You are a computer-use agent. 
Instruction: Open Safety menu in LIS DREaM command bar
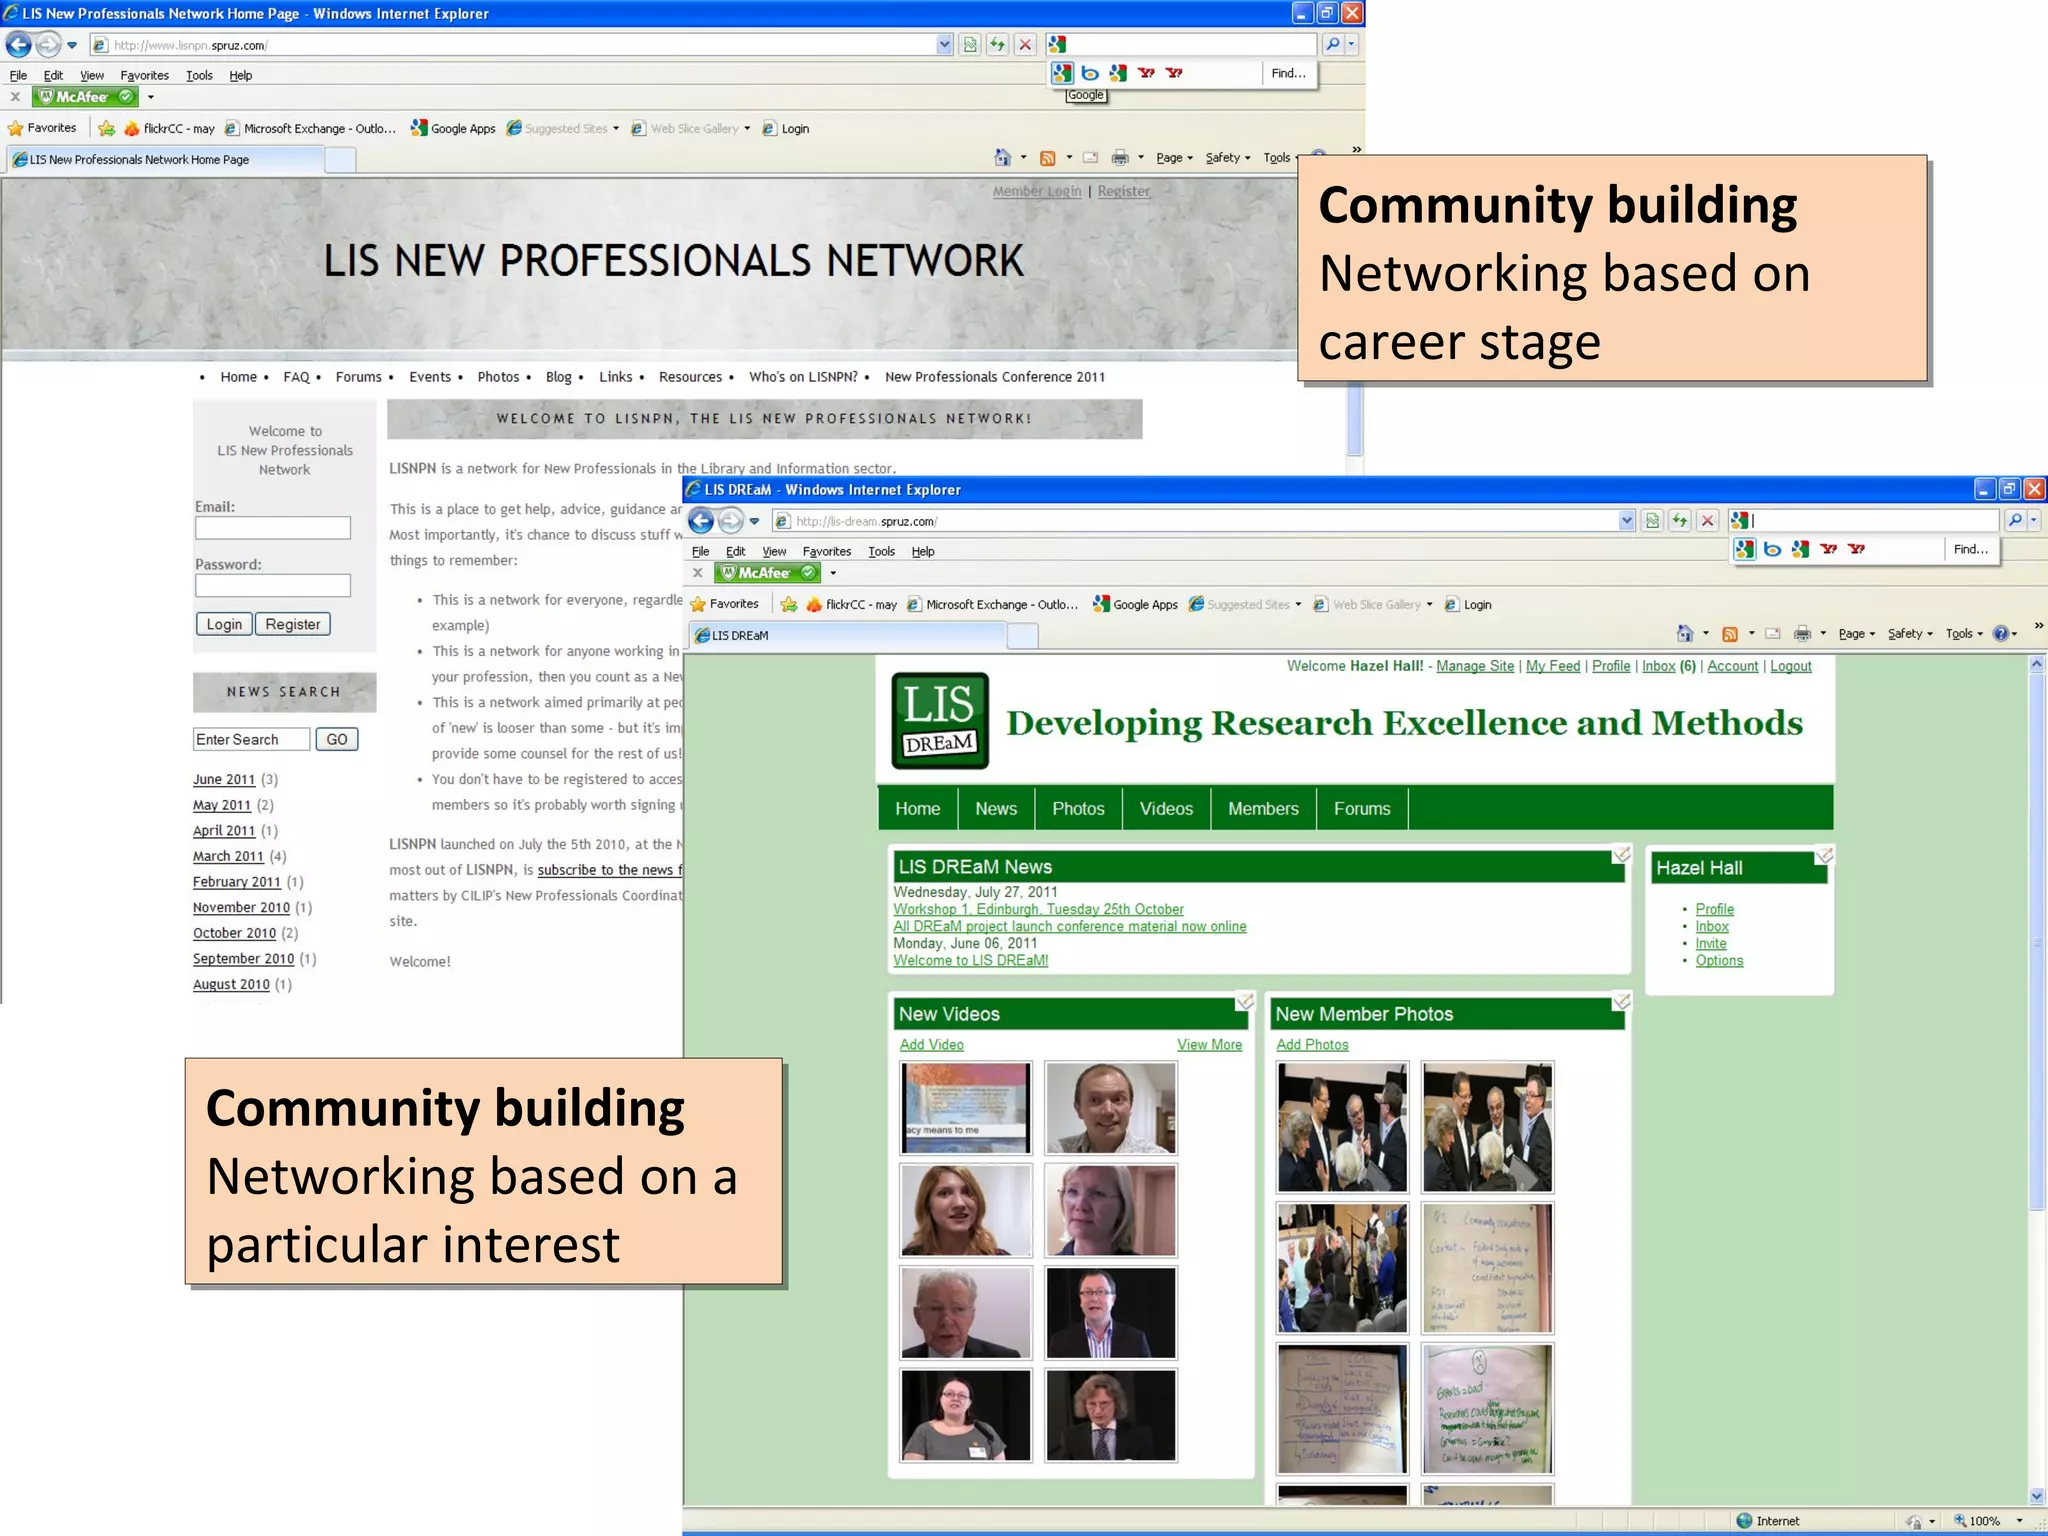click(x=1910, y=634)
